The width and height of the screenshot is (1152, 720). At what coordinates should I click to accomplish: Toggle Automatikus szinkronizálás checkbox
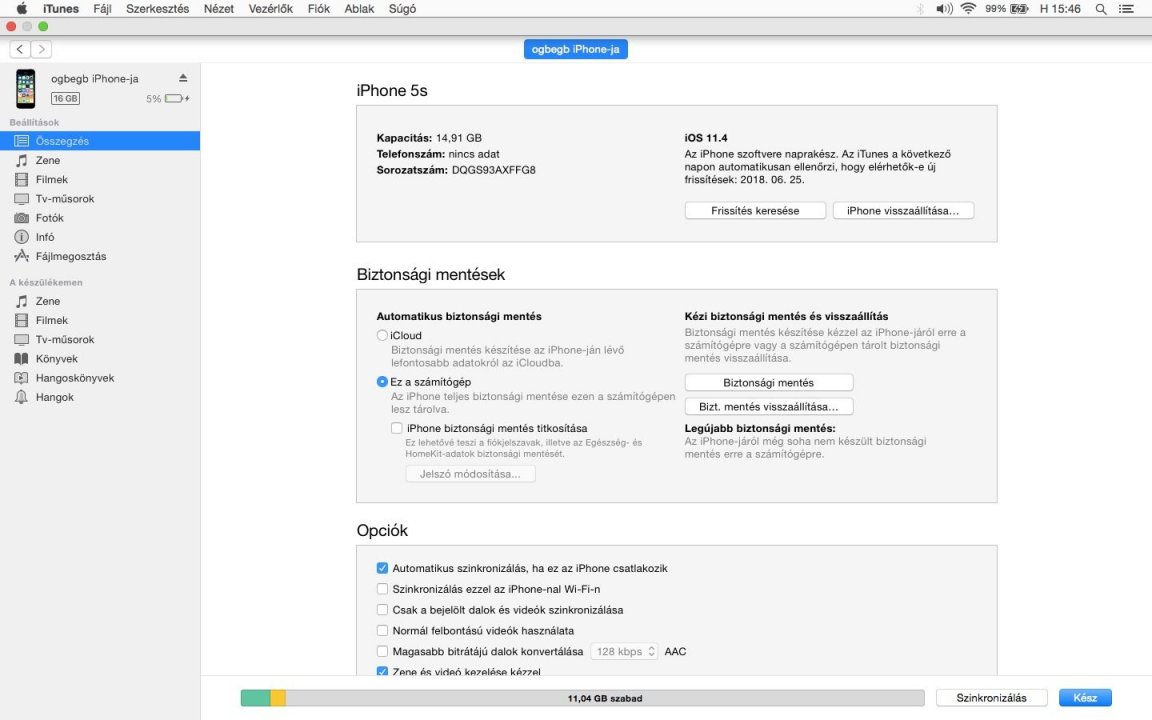(x=382, y=568)
